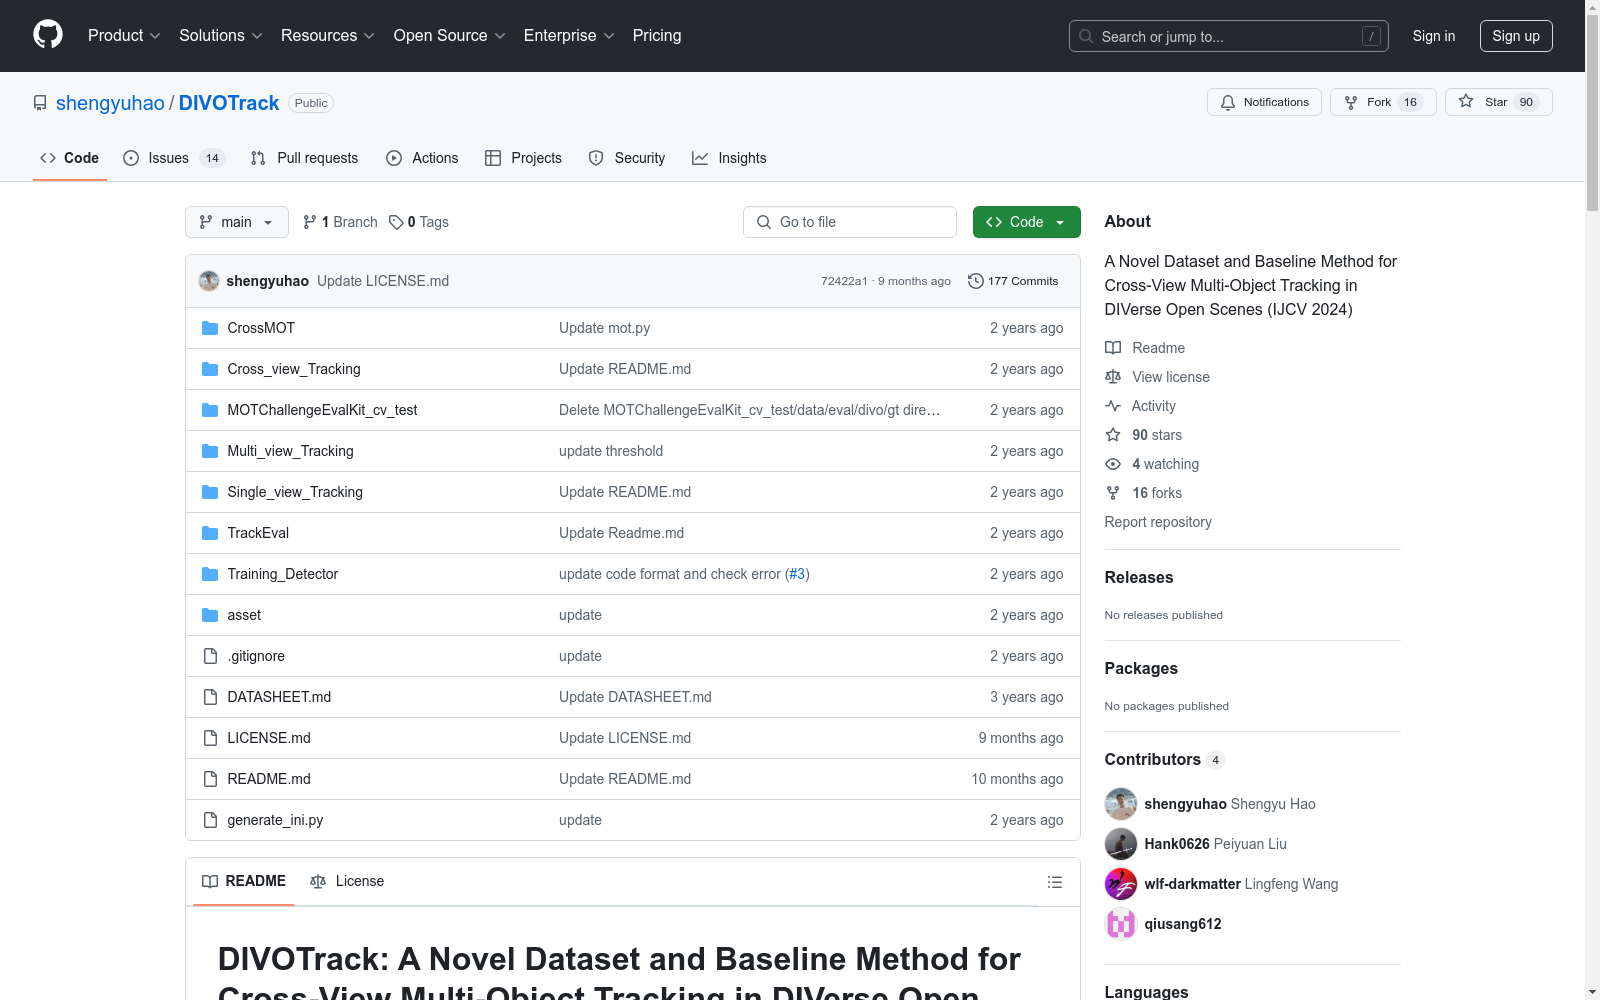This screenshot has width=1600, height=1000.
Task: Open the Go to file search field
Action: pyautogui.click(x=850, y=222)
